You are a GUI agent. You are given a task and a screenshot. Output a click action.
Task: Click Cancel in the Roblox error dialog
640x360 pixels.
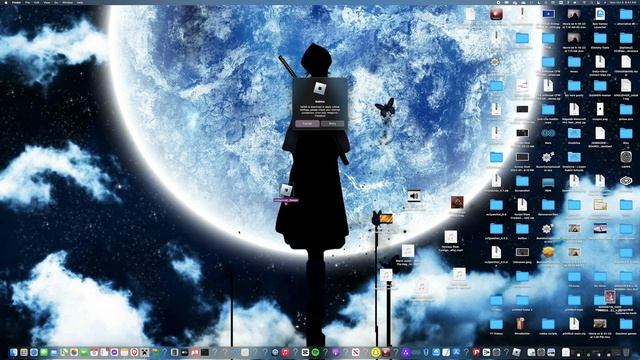coord(307,123)
